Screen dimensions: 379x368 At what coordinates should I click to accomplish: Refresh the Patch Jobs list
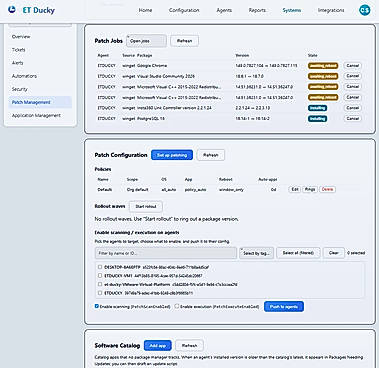184,41
